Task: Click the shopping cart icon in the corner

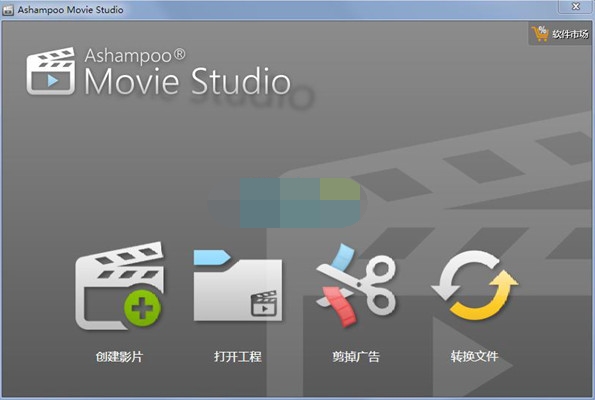Action: tap(540, 34)
